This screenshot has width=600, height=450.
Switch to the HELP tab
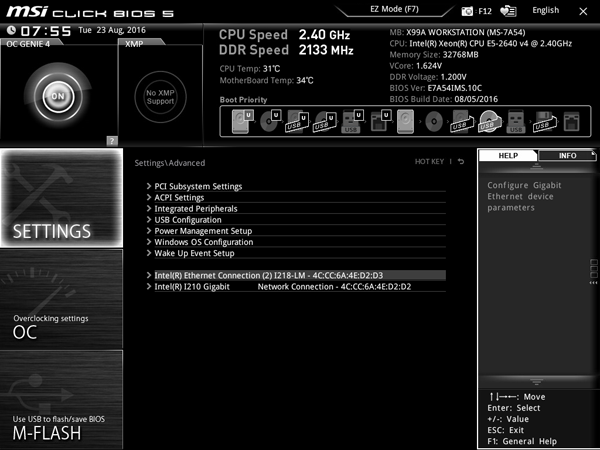point(508,155)
